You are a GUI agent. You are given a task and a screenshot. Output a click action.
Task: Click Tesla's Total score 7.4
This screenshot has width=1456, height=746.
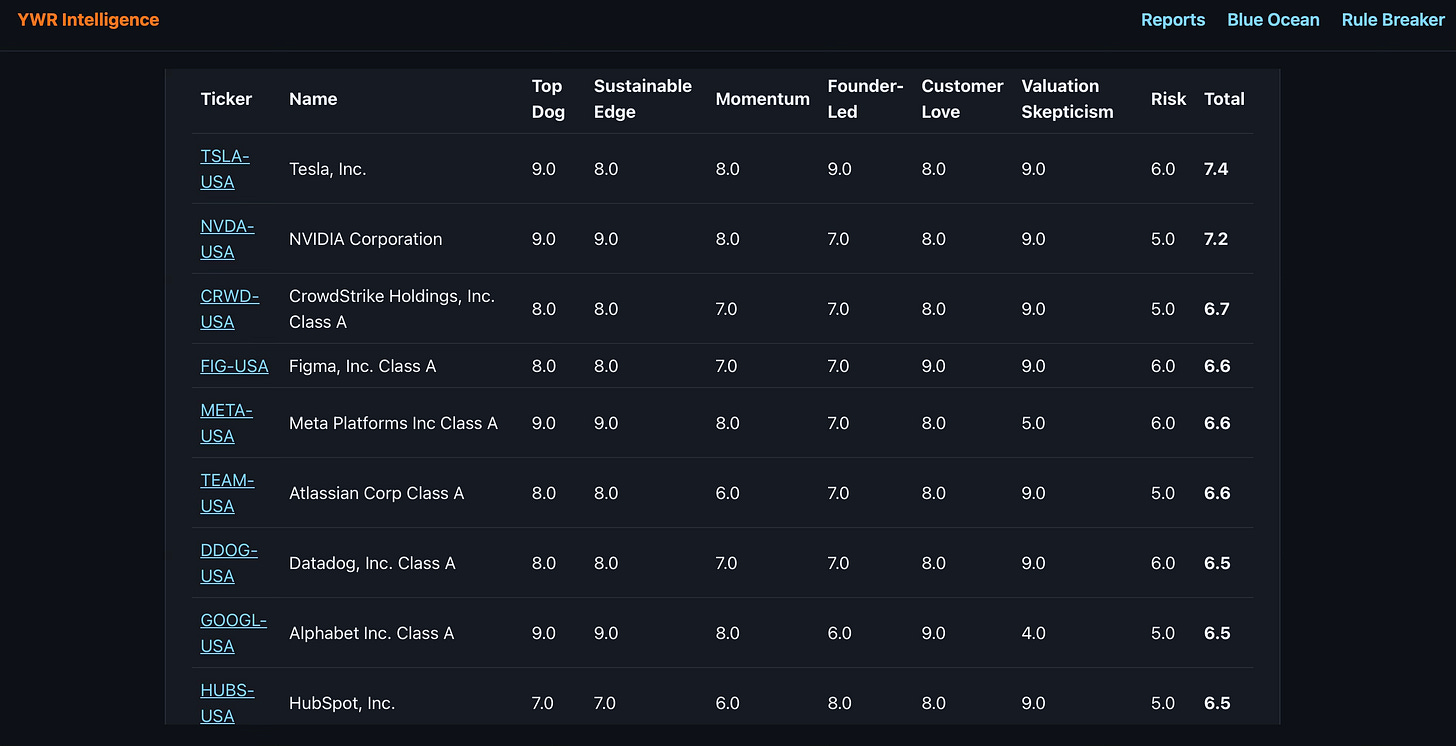(1216, 169)
